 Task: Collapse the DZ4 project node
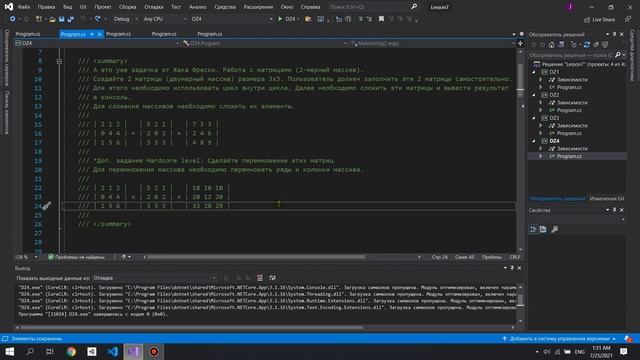pos(534,141)
